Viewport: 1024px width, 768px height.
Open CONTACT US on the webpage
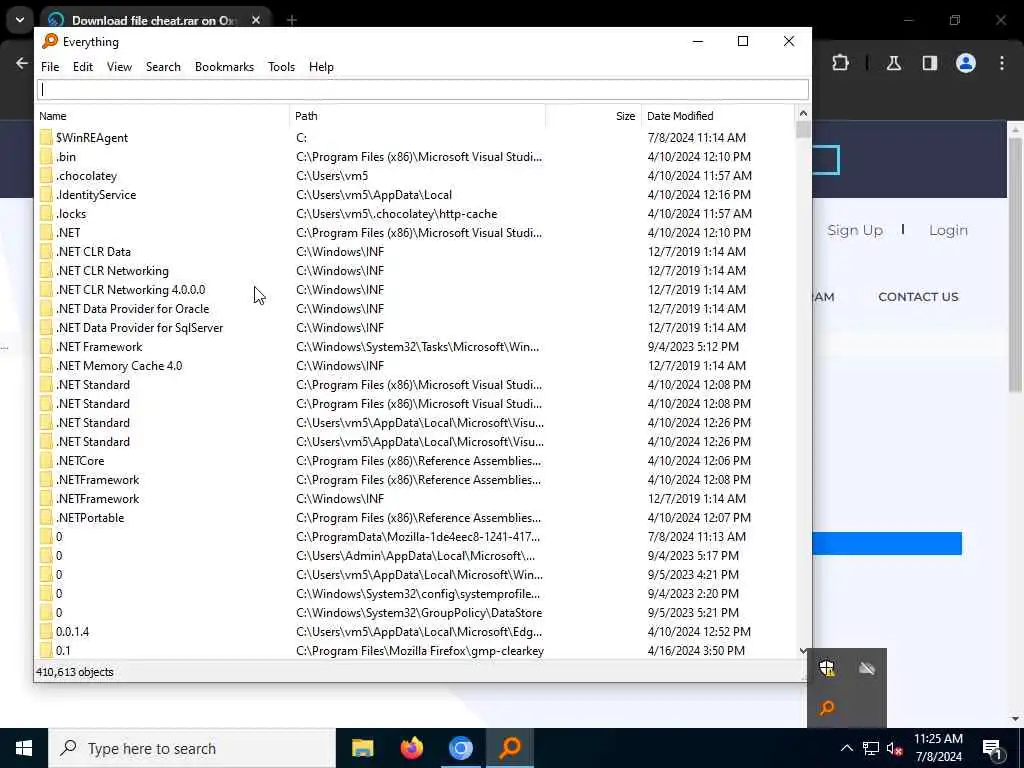coord(918,296)
